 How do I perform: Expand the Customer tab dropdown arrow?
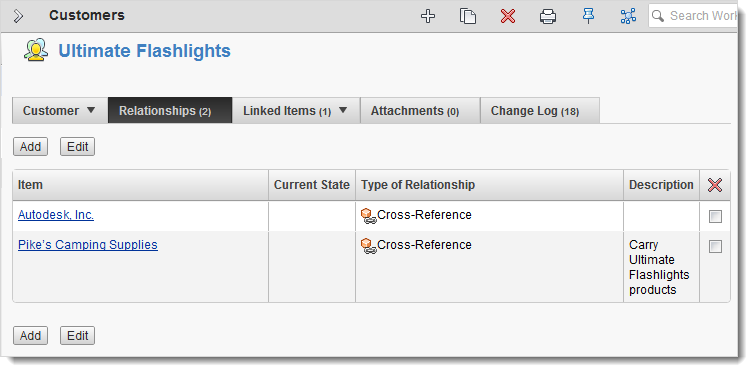(x=91, y=110)
